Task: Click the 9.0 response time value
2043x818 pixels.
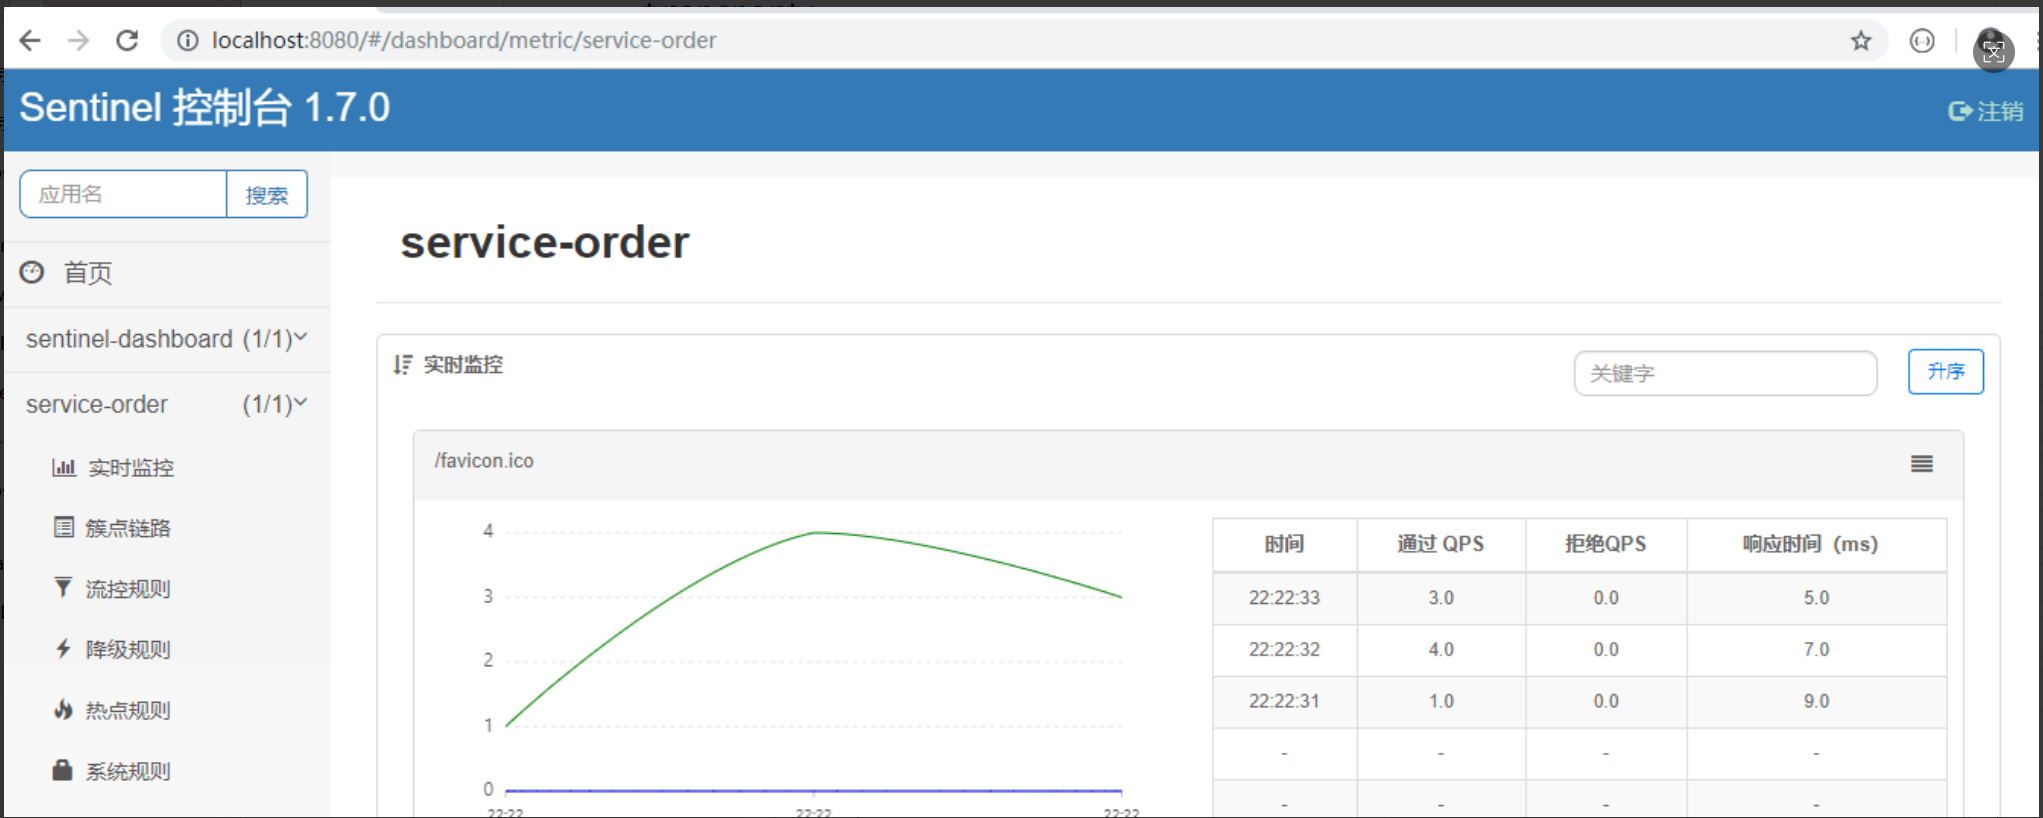Action: (1816, 702)
